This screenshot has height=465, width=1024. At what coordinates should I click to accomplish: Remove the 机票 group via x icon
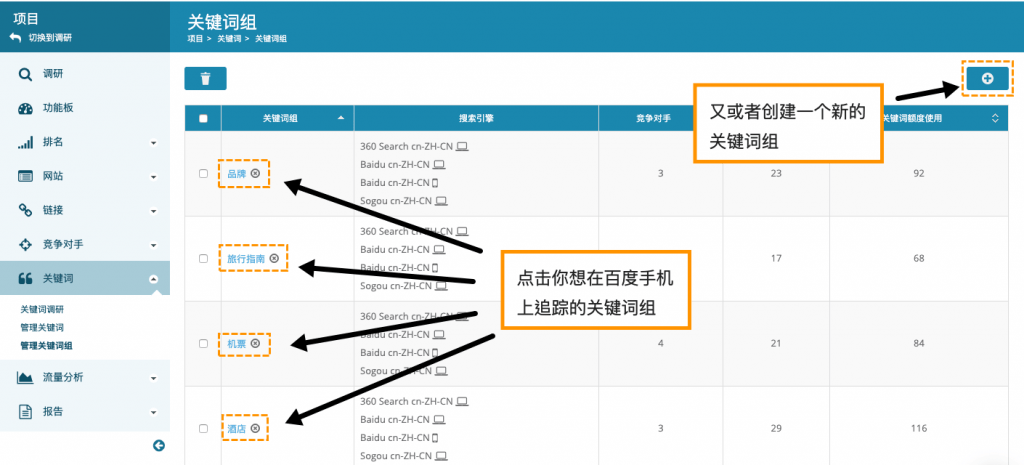click(255, 344)
